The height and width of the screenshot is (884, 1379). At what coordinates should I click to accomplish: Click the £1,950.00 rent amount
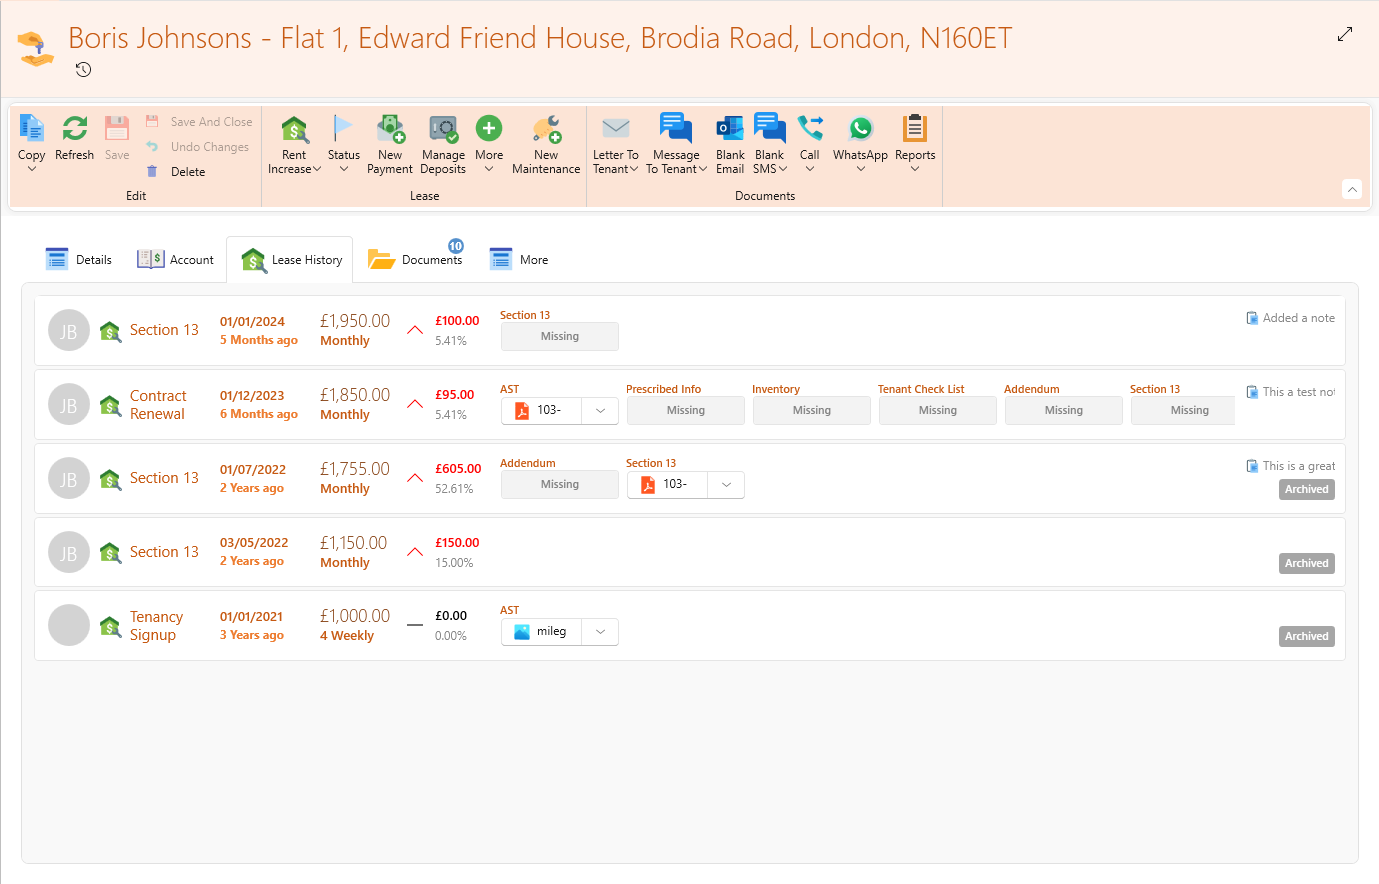(x=355, y=321)
